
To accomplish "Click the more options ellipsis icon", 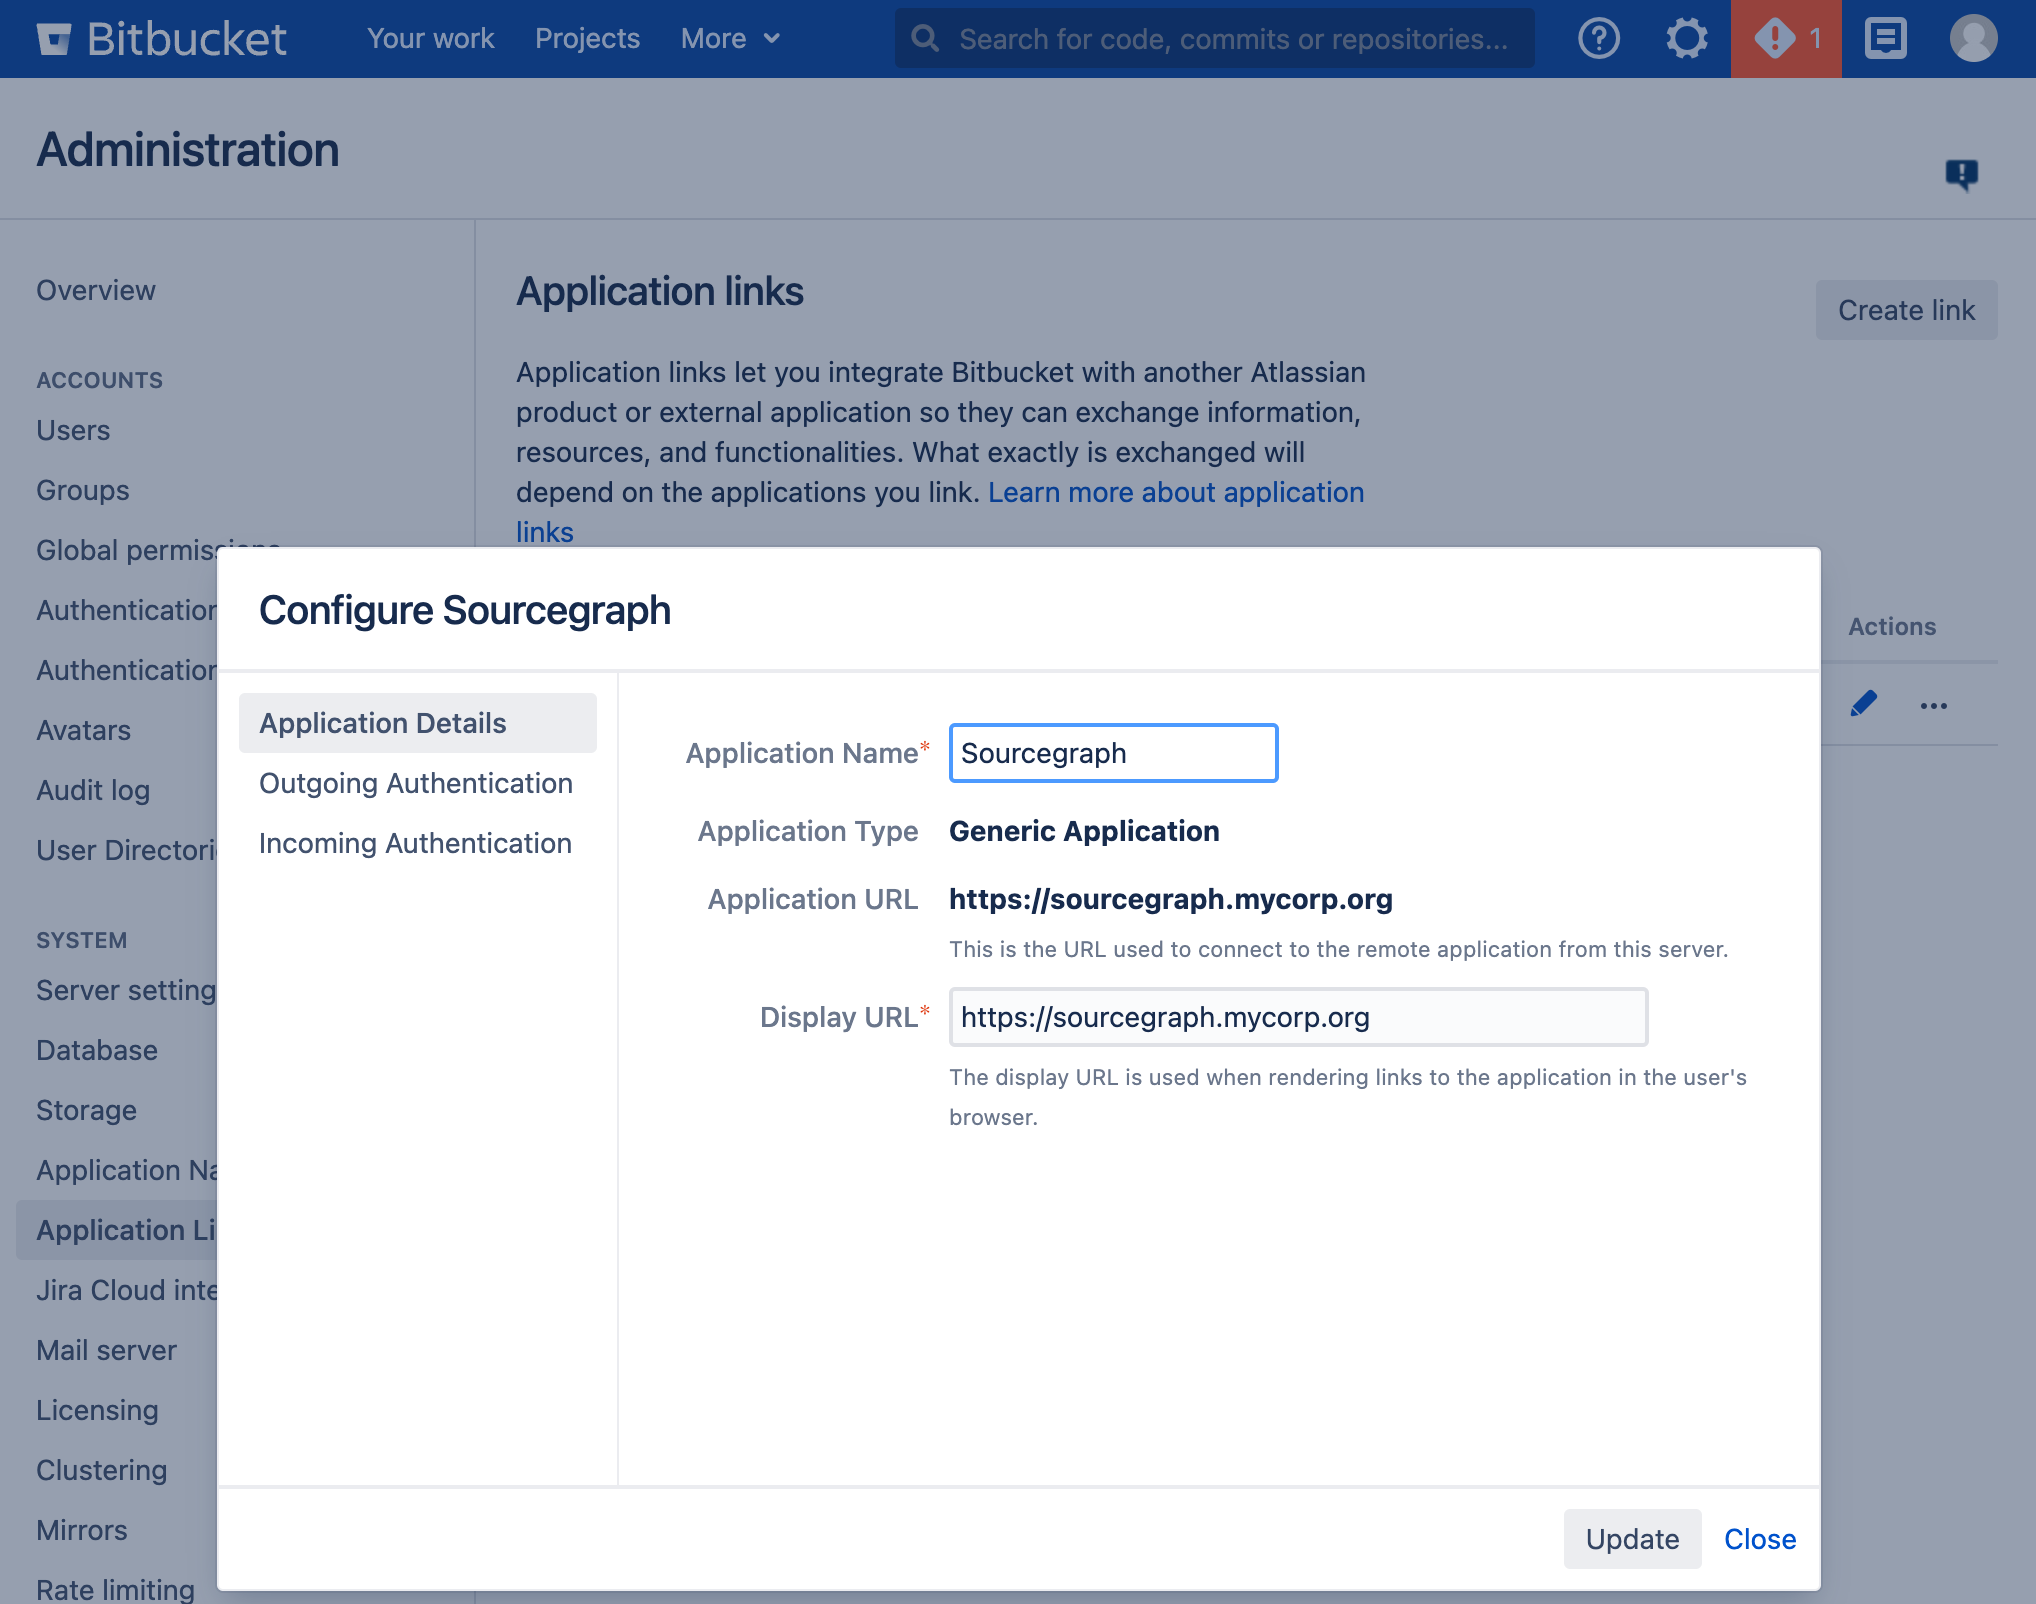I will pyautogui.click(x=1934, y=705).
